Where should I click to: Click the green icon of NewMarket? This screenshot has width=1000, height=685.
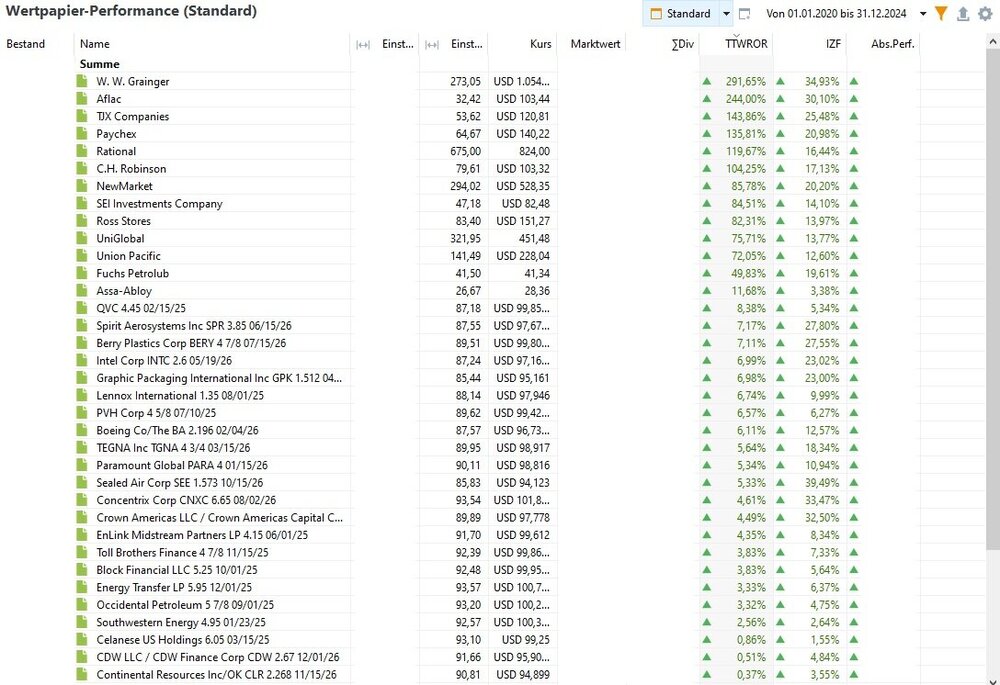click(82, 186)
